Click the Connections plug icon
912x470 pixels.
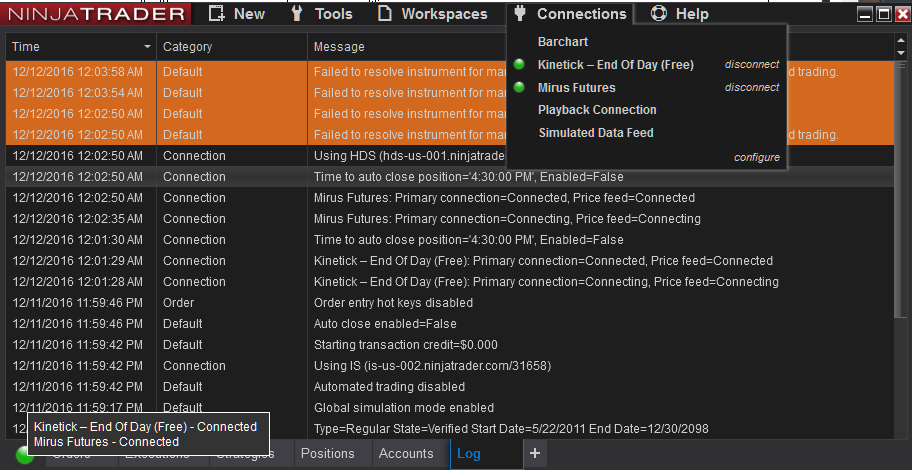pyautogui.click(x=519, y=14)
